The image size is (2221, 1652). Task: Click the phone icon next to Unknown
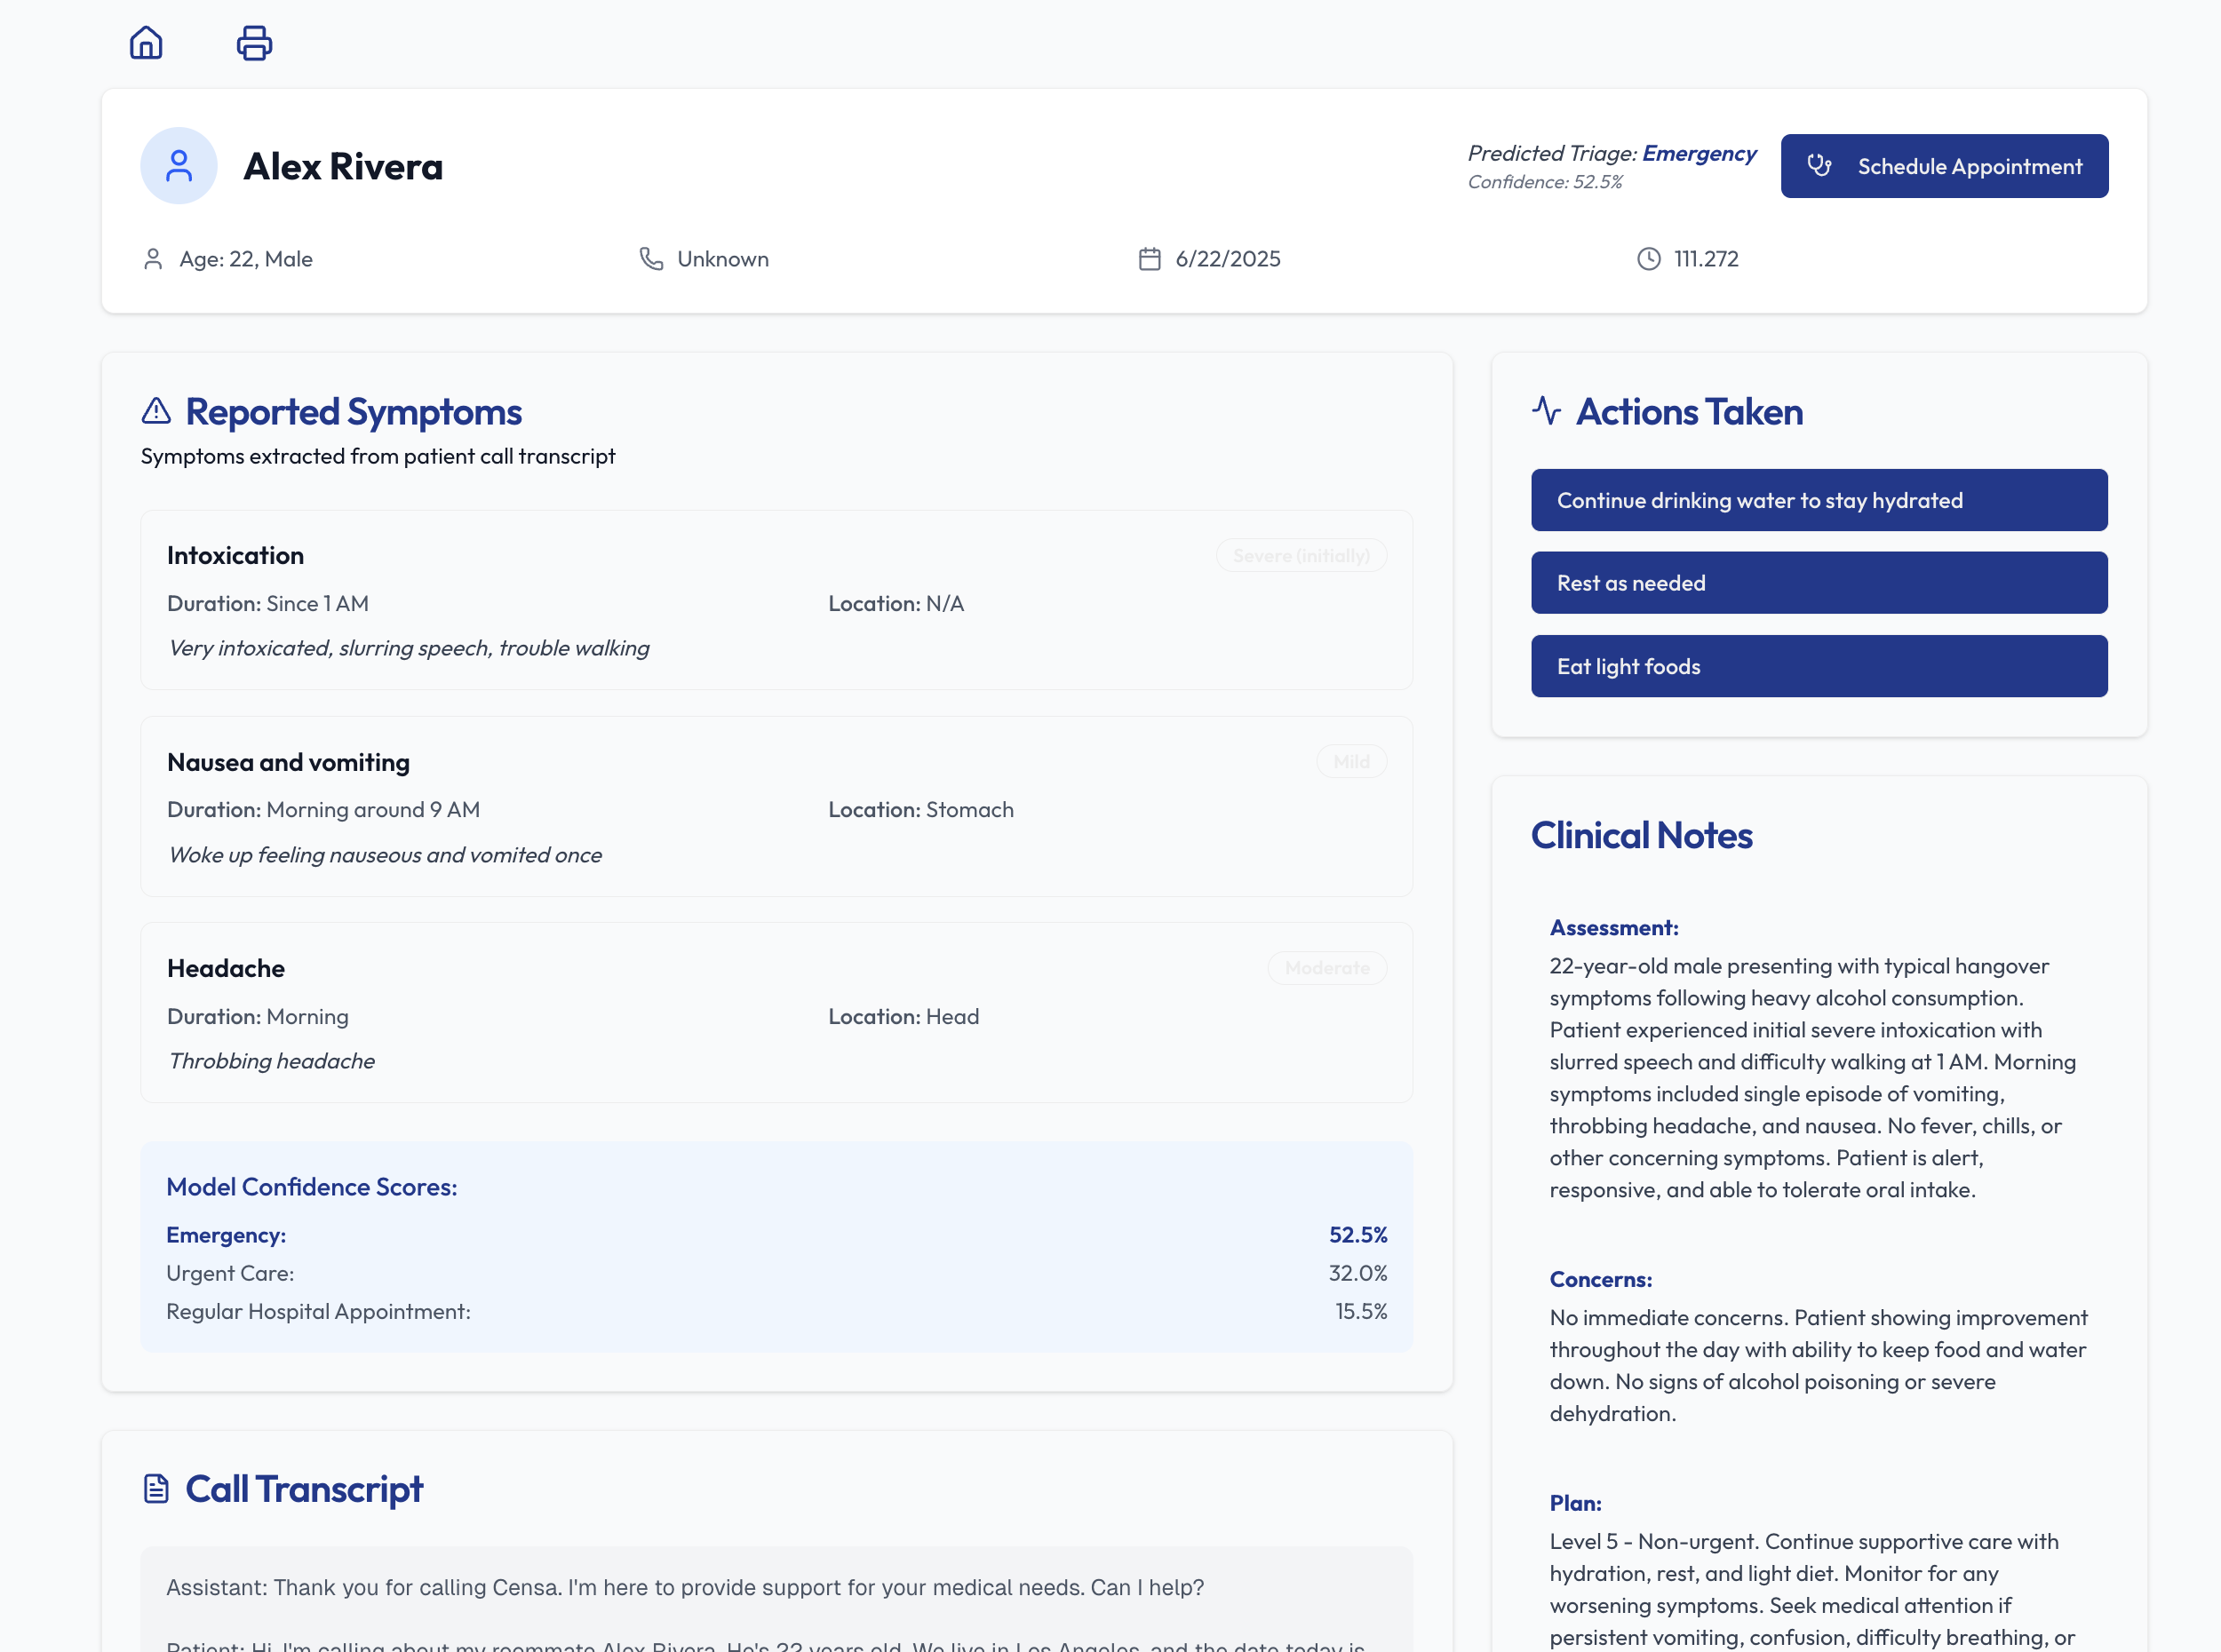651,259
